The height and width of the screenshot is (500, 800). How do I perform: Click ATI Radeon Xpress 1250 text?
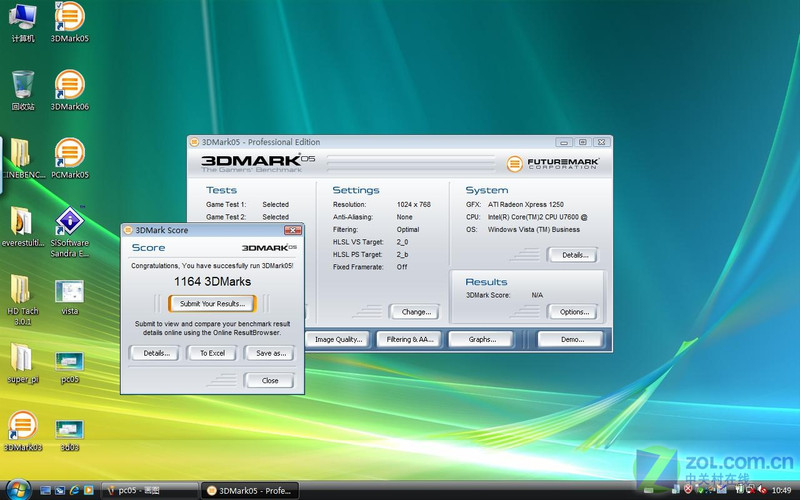pyautogui.click(x=526, y=204)
